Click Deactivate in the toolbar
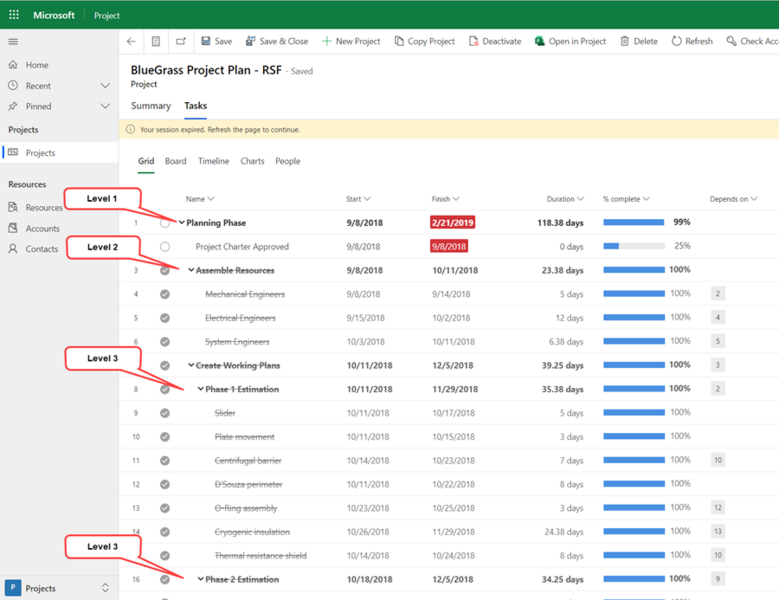 (495, 41)
